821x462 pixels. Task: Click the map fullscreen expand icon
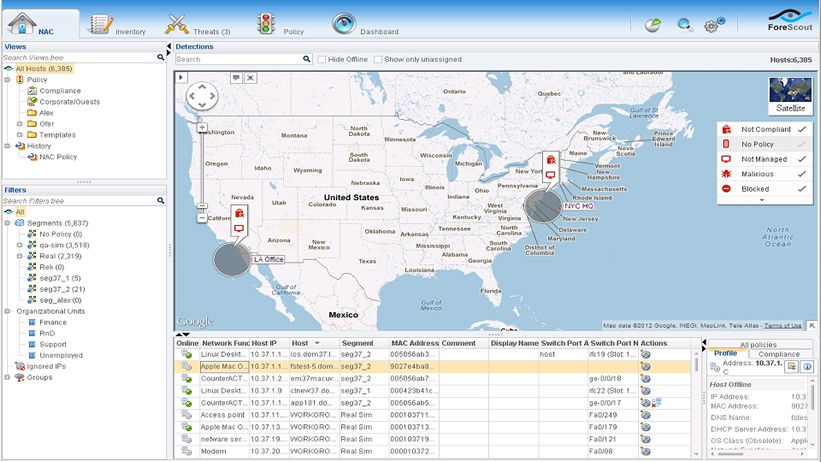250,77
